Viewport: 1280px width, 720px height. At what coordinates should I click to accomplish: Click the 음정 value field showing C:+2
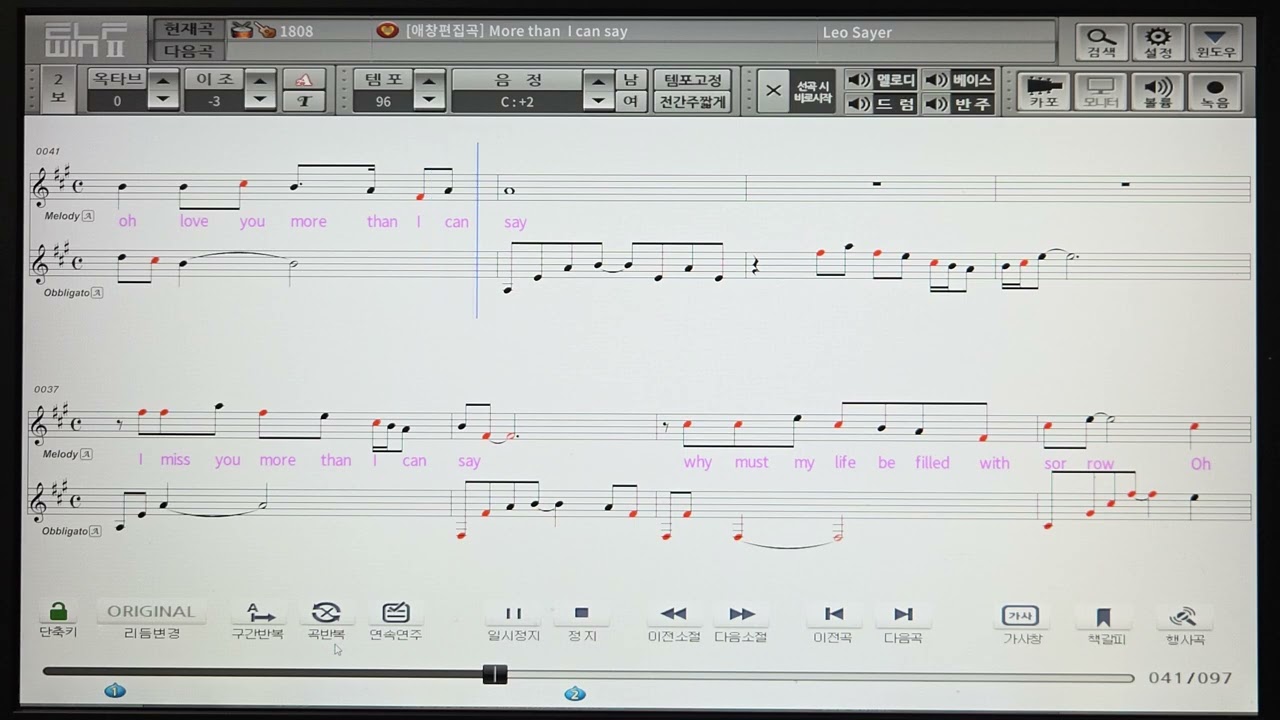(x=517, y=101)
